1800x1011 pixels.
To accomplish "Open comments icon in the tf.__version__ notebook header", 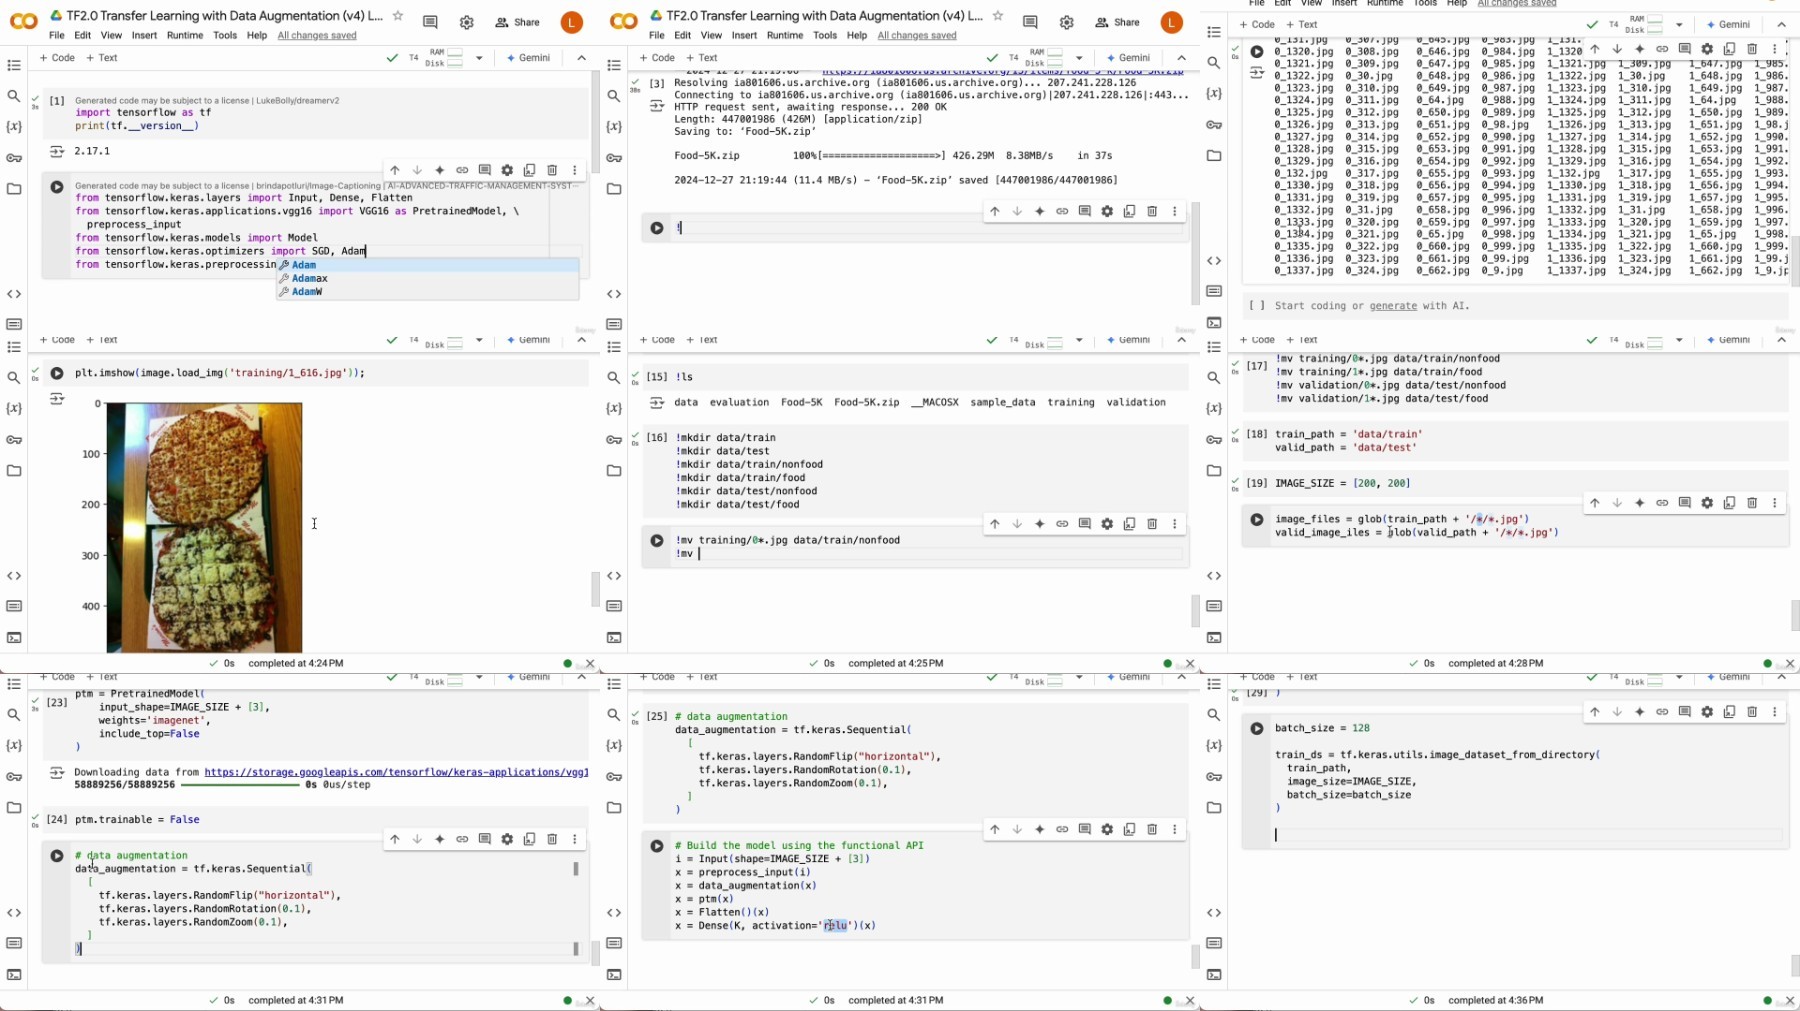I will pos(430,22).
